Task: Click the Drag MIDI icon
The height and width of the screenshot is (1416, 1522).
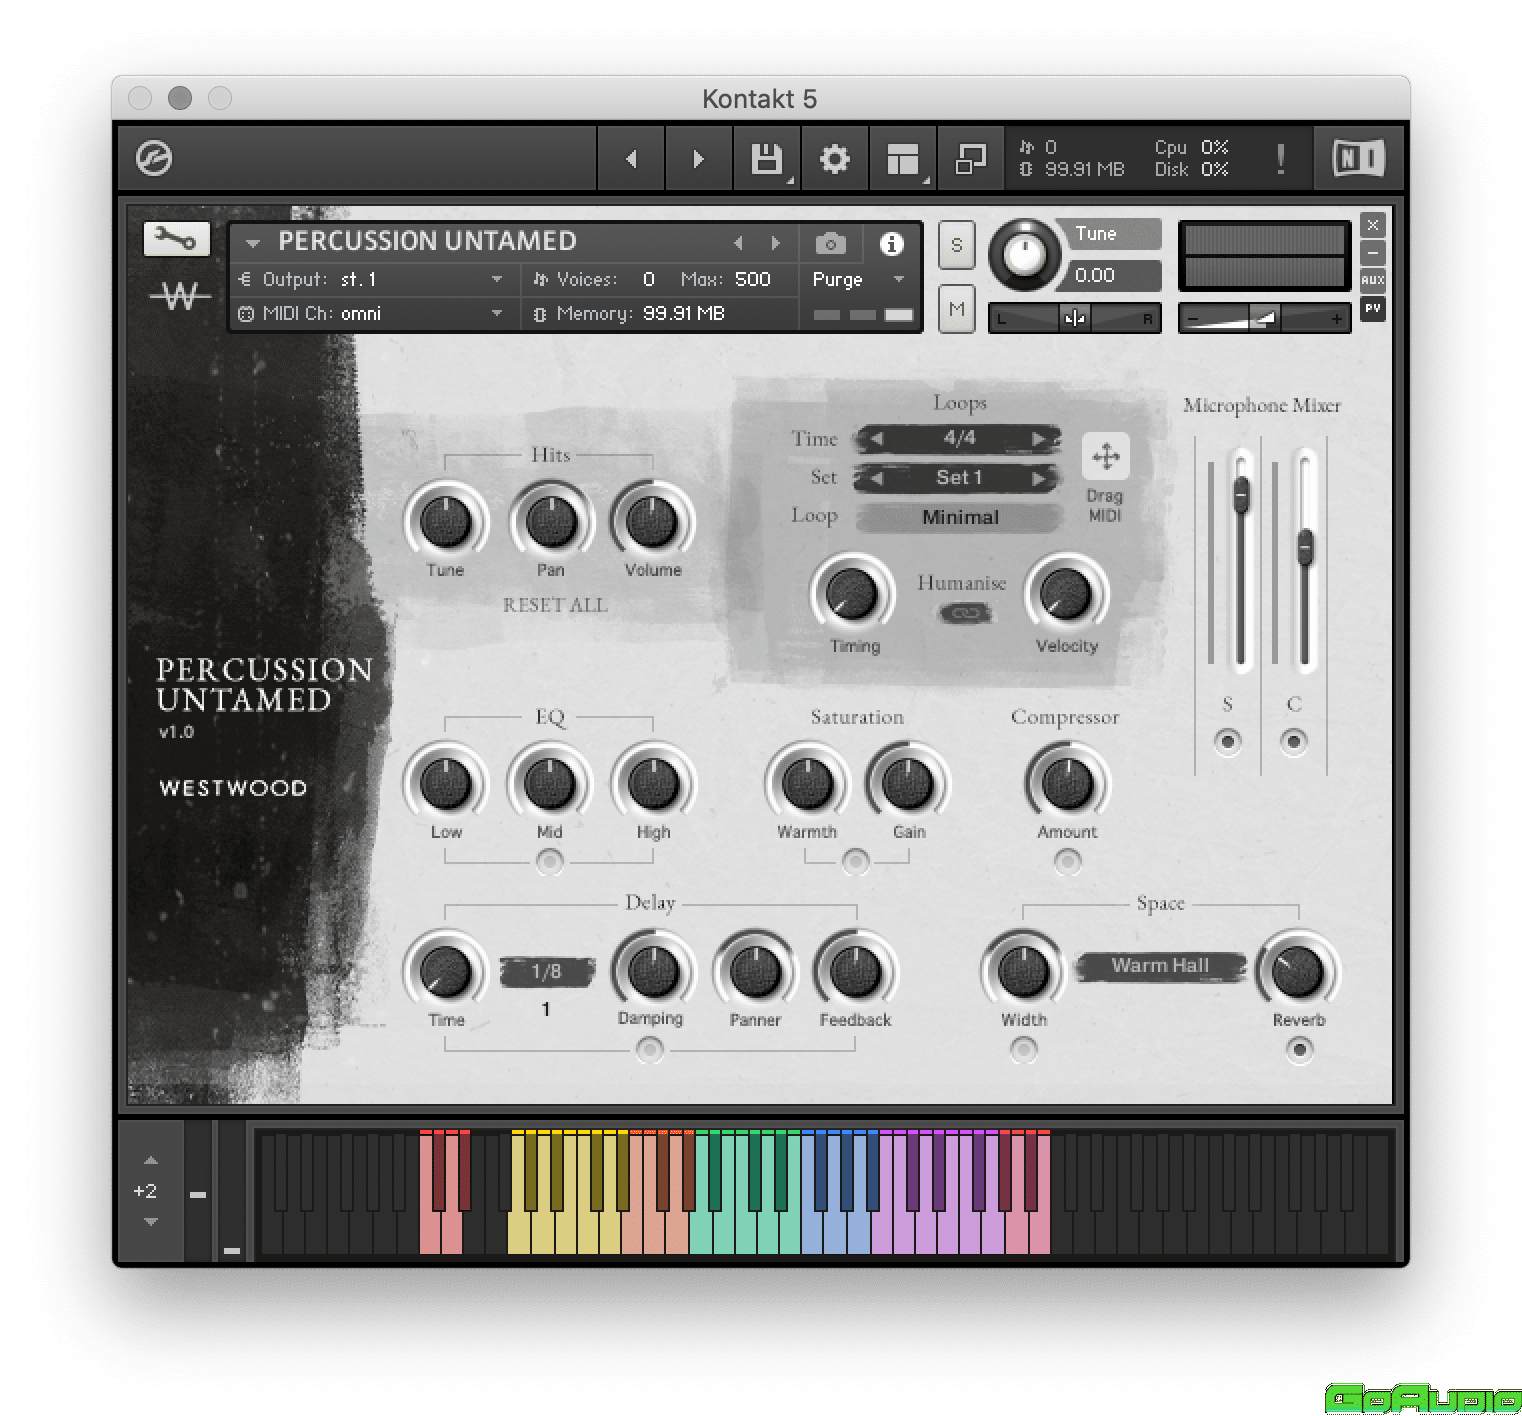Action: pos(1105,458)
